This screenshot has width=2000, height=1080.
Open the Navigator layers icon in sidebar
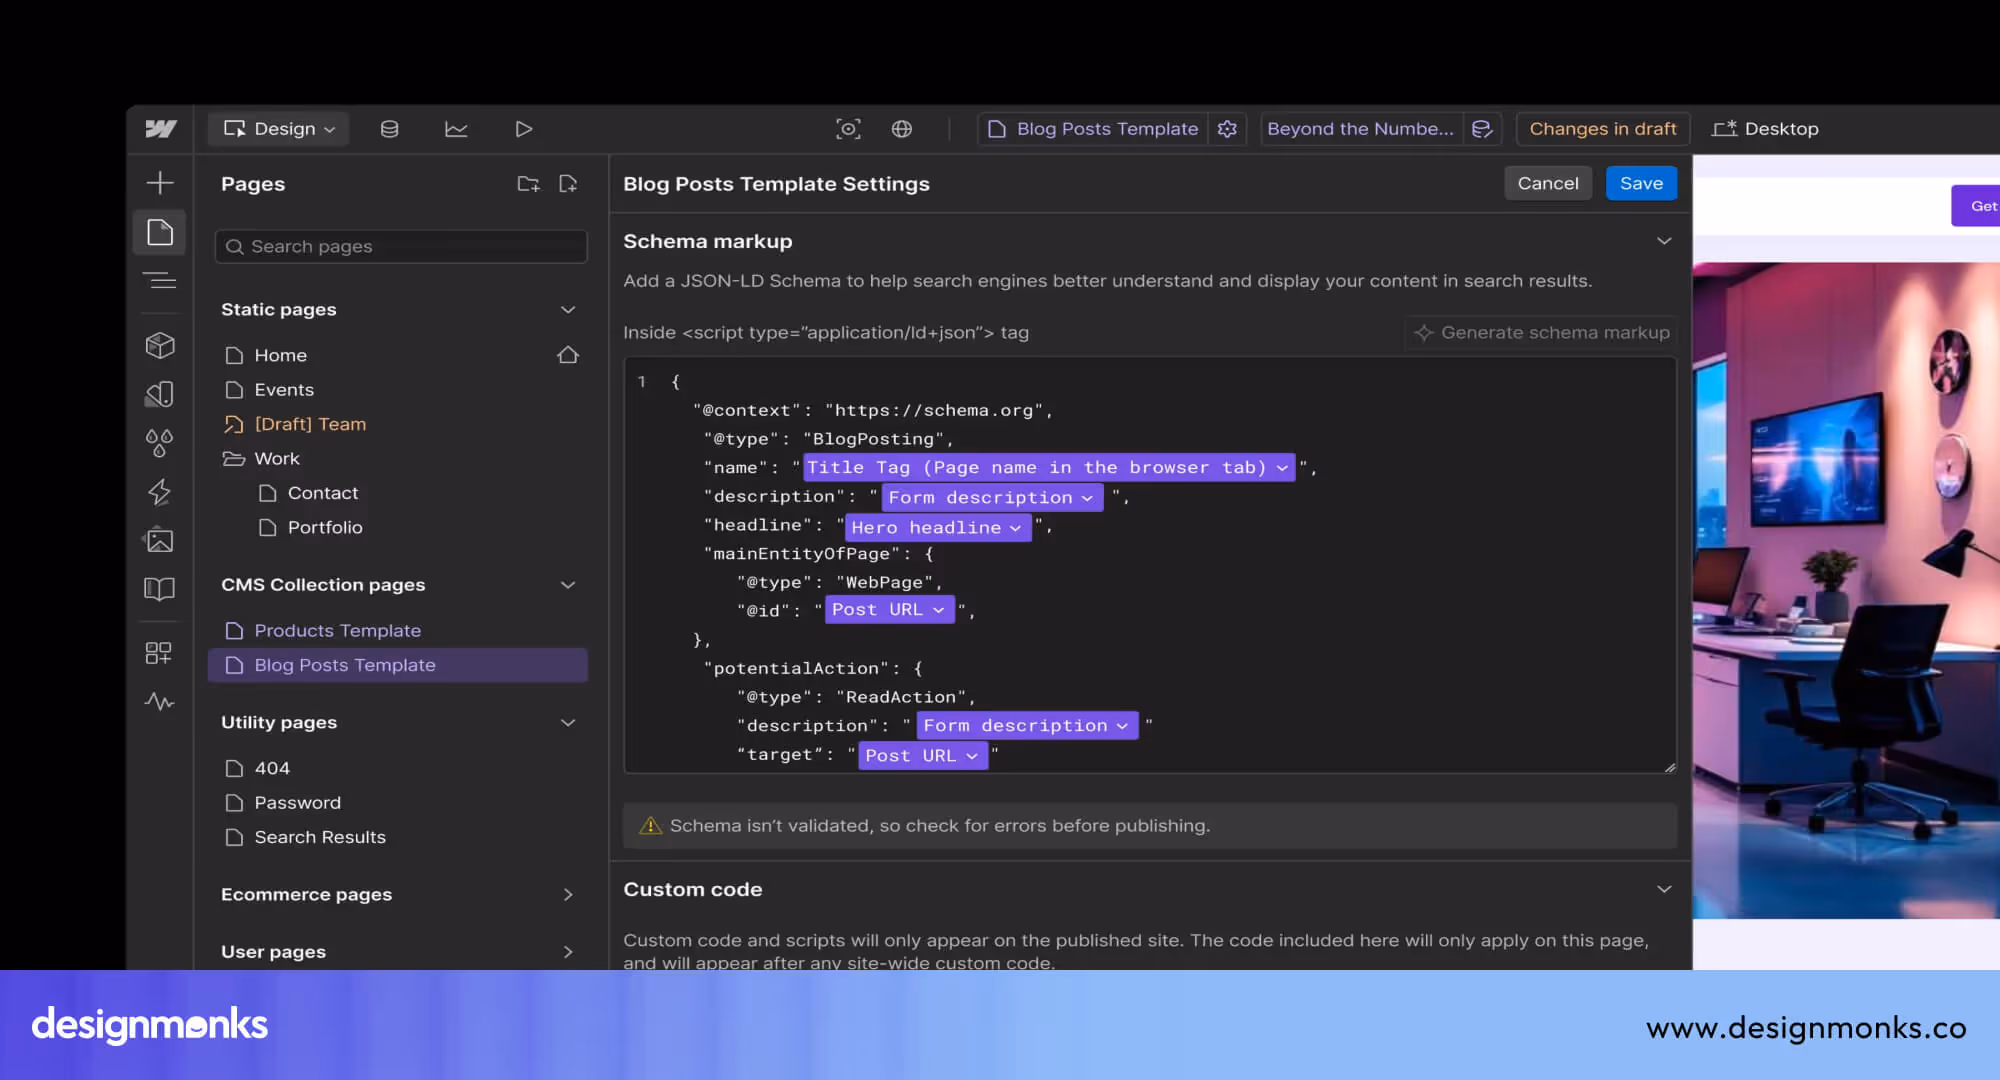point(160,281)
